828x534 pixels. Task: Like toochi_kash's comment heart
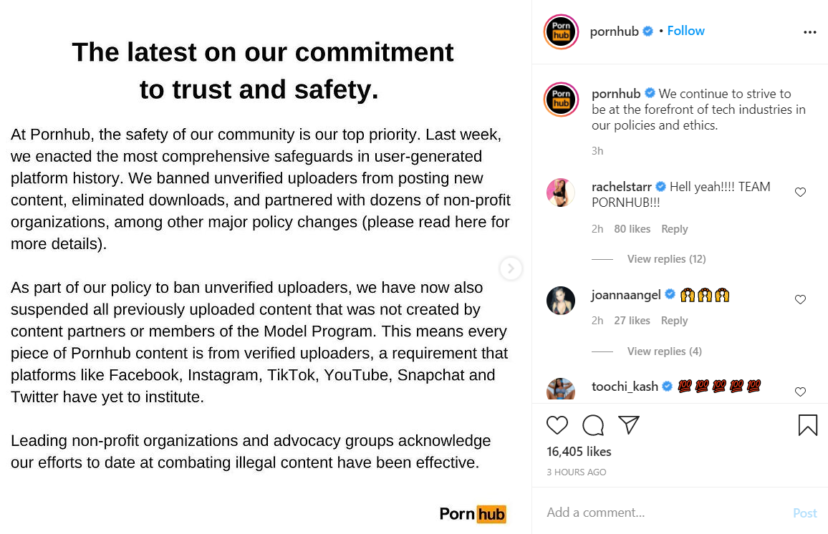800,391
